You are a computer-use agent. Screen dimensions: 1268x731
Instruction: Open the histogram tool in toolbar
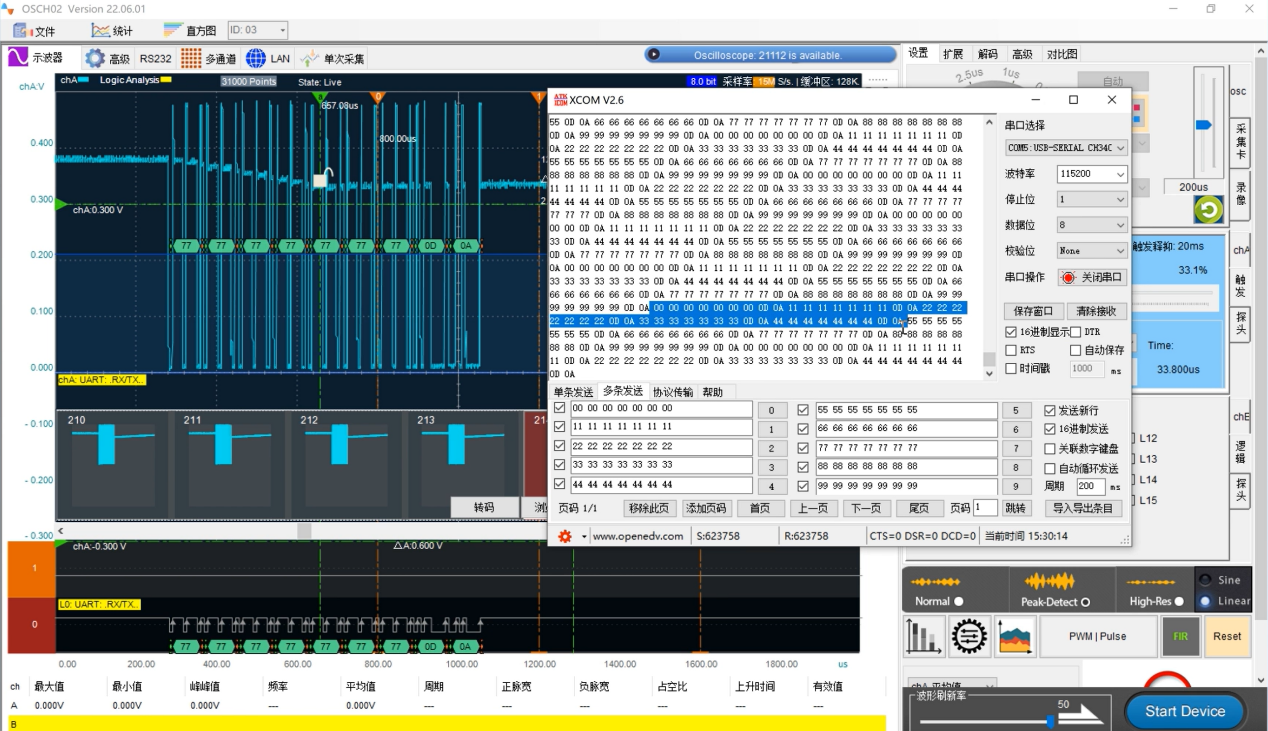pyautogui.click(x=187, y=31)
